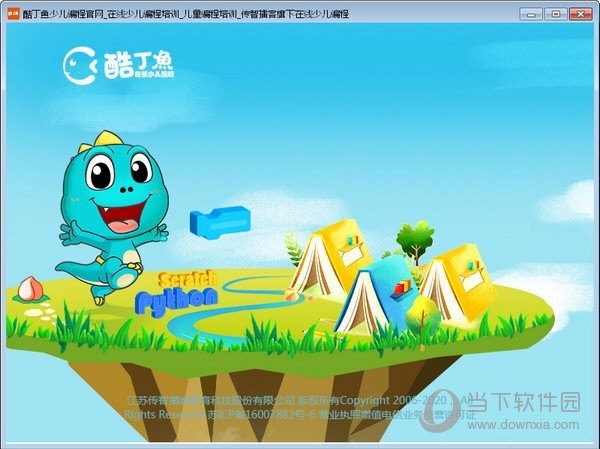600x449 pixels.
Task: Close the window with red X
Action: click(580, 14)
